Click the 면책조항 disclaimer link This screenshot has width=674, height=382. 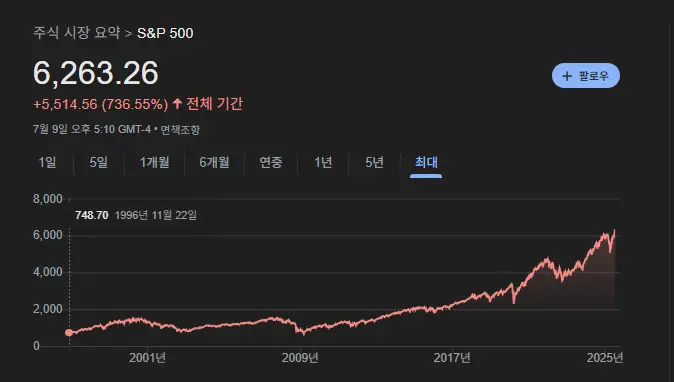click(180, 129)
